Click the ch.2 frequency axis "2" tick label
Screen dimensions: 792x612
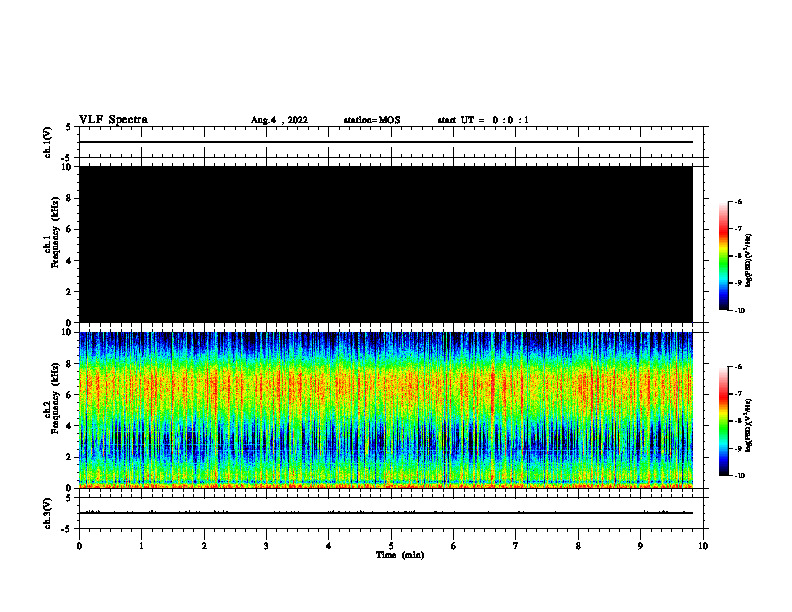point(70,457)
